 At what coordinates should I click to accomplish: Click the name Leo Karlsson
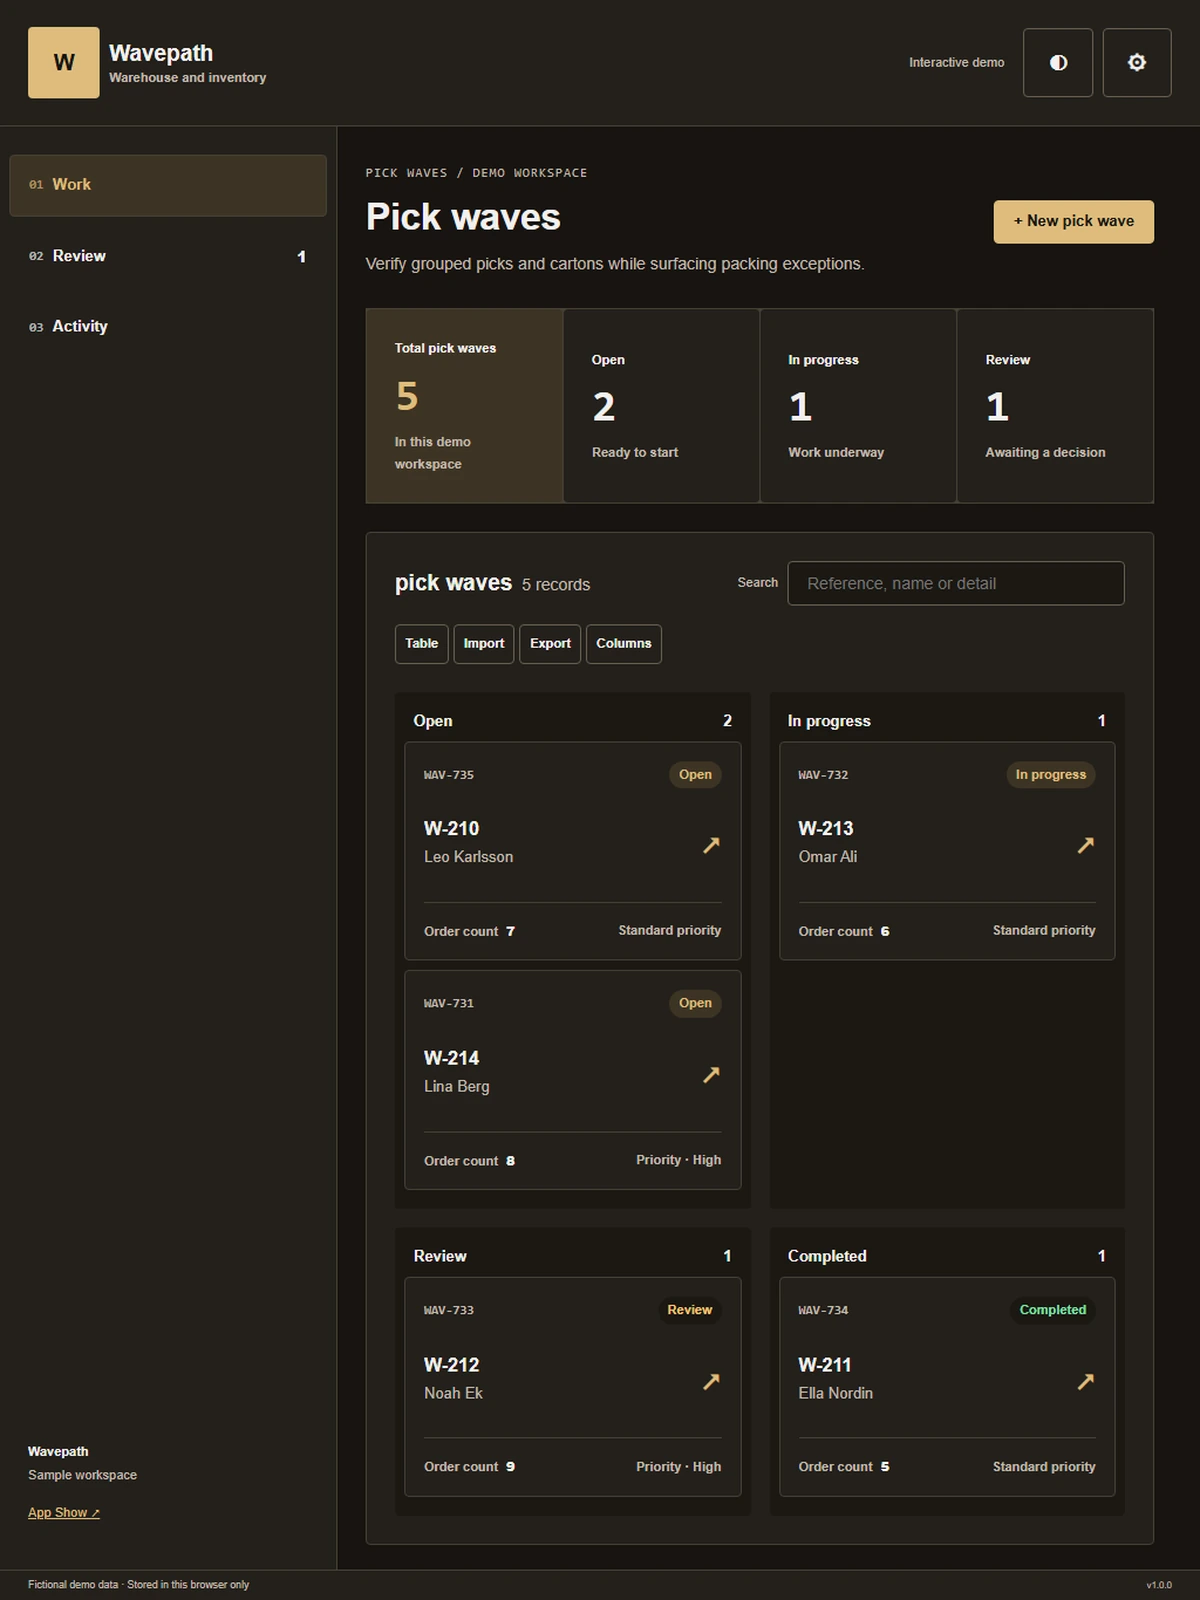click(x=468, y=857)
